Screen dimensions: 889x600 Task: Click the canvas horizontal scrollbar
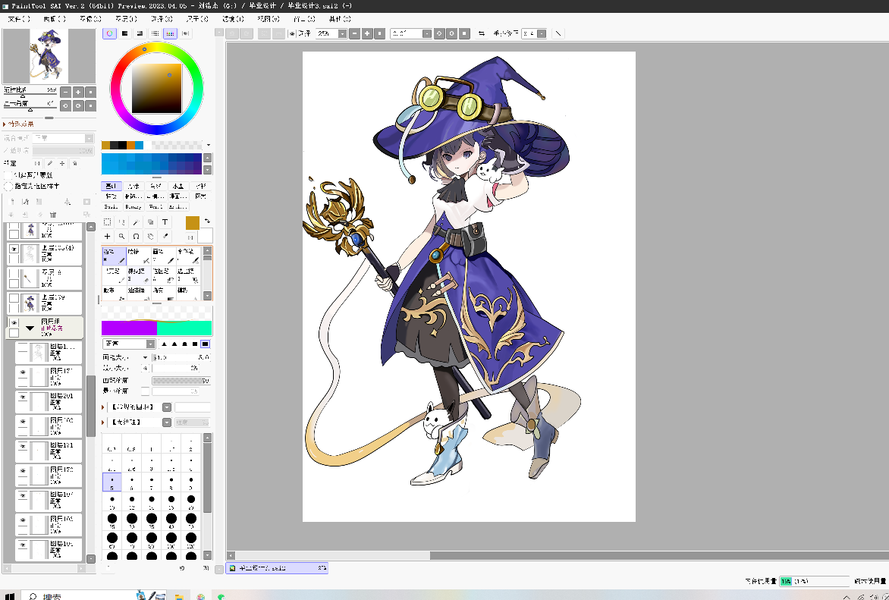coord(558,555)
